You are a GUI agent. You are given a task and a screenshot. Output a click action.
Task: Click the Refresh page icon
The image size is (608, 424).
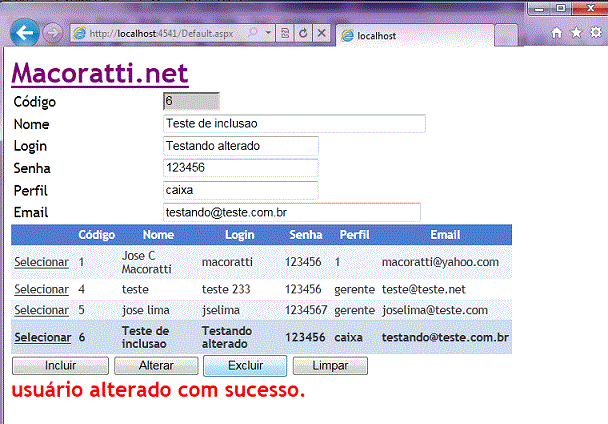pos(303,33)
